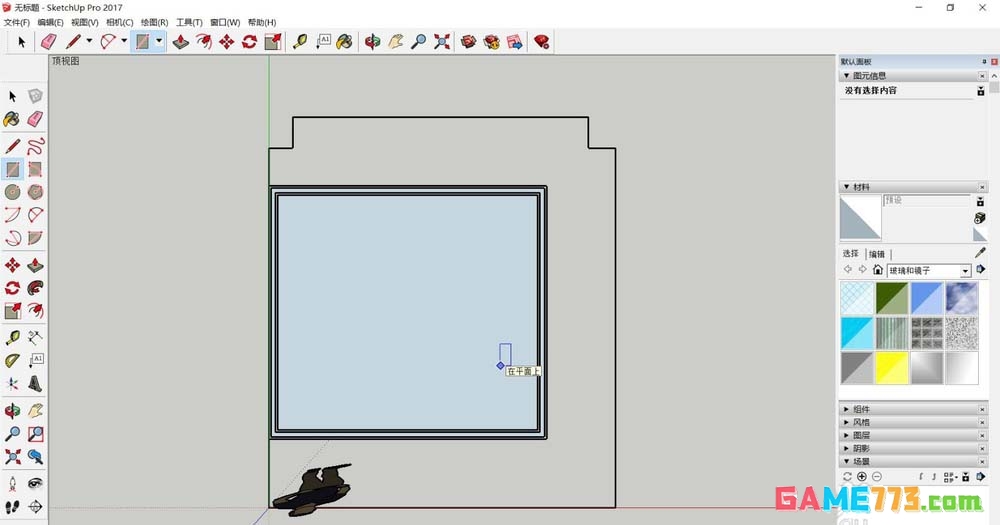This screenshot has width=1000, height=525.
Task: Select the Section Plane tool in the left toolbar
Action: pyautogui.click(x=36, y=507)
